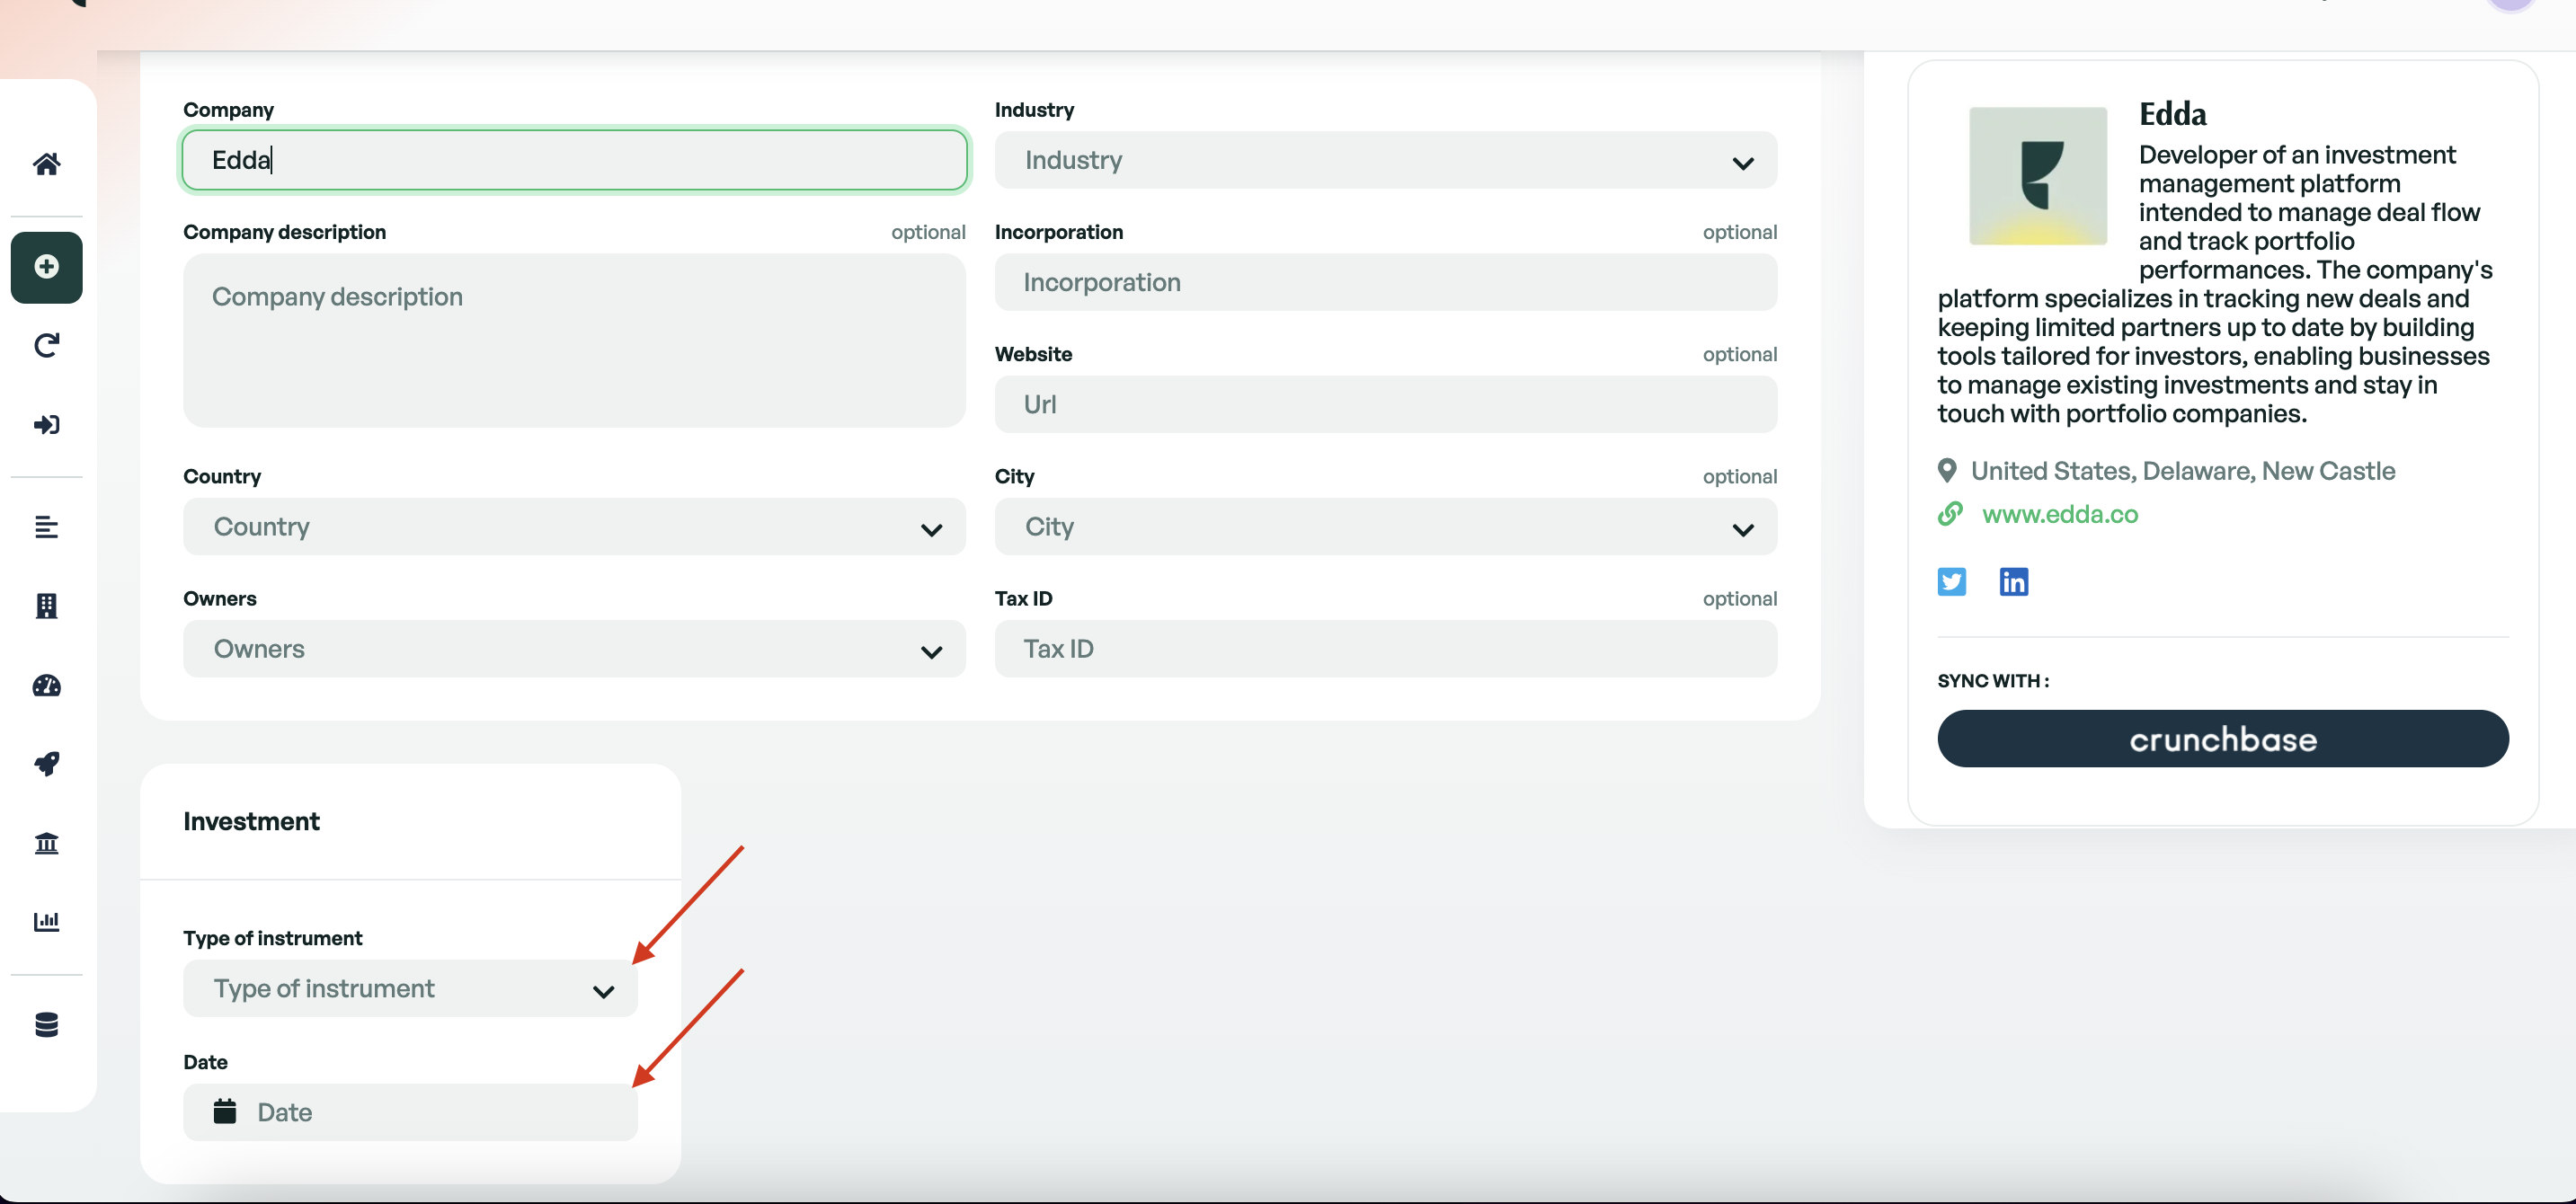Open the building companies sidebar icon
Screen dimensions: 2576x1204
46,606
